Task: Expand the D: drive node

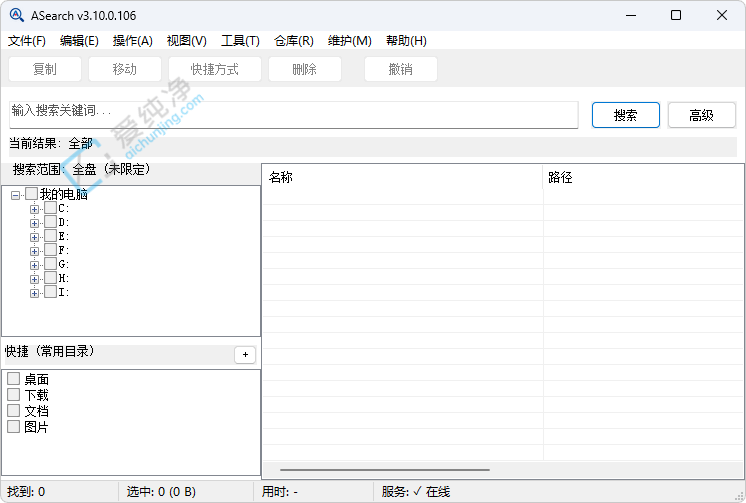Action: tap(34, 223)
